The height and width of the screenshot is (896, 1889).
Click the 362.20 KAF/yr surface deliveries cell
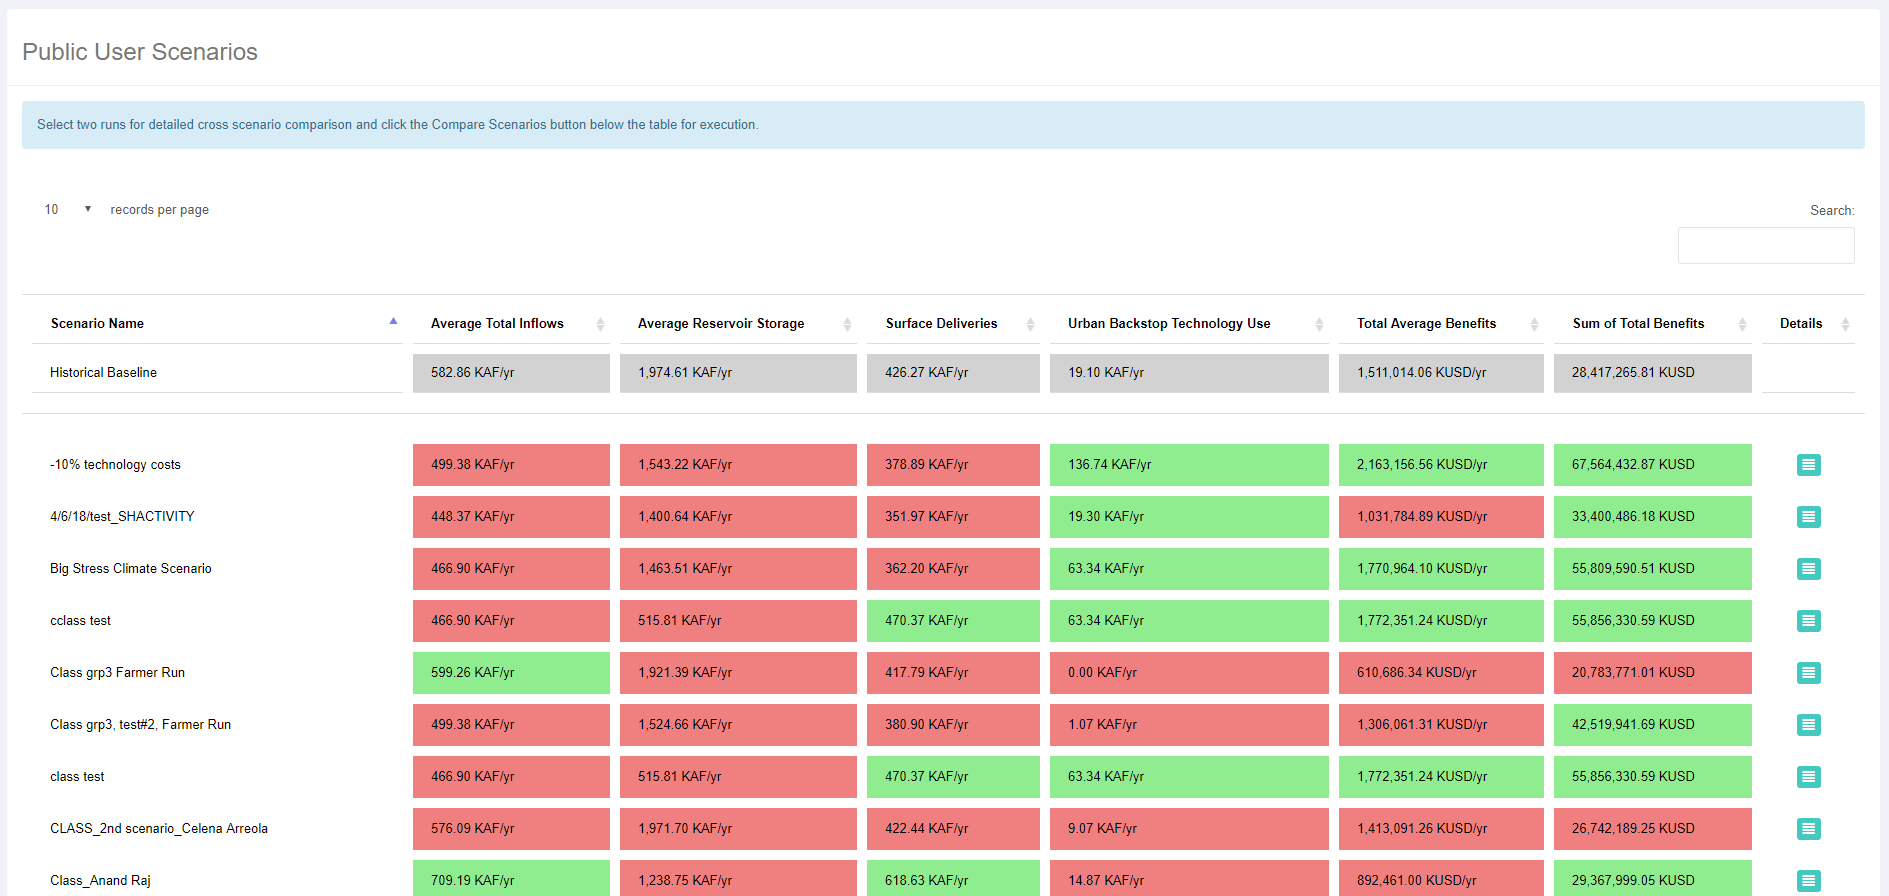(953, 569)
